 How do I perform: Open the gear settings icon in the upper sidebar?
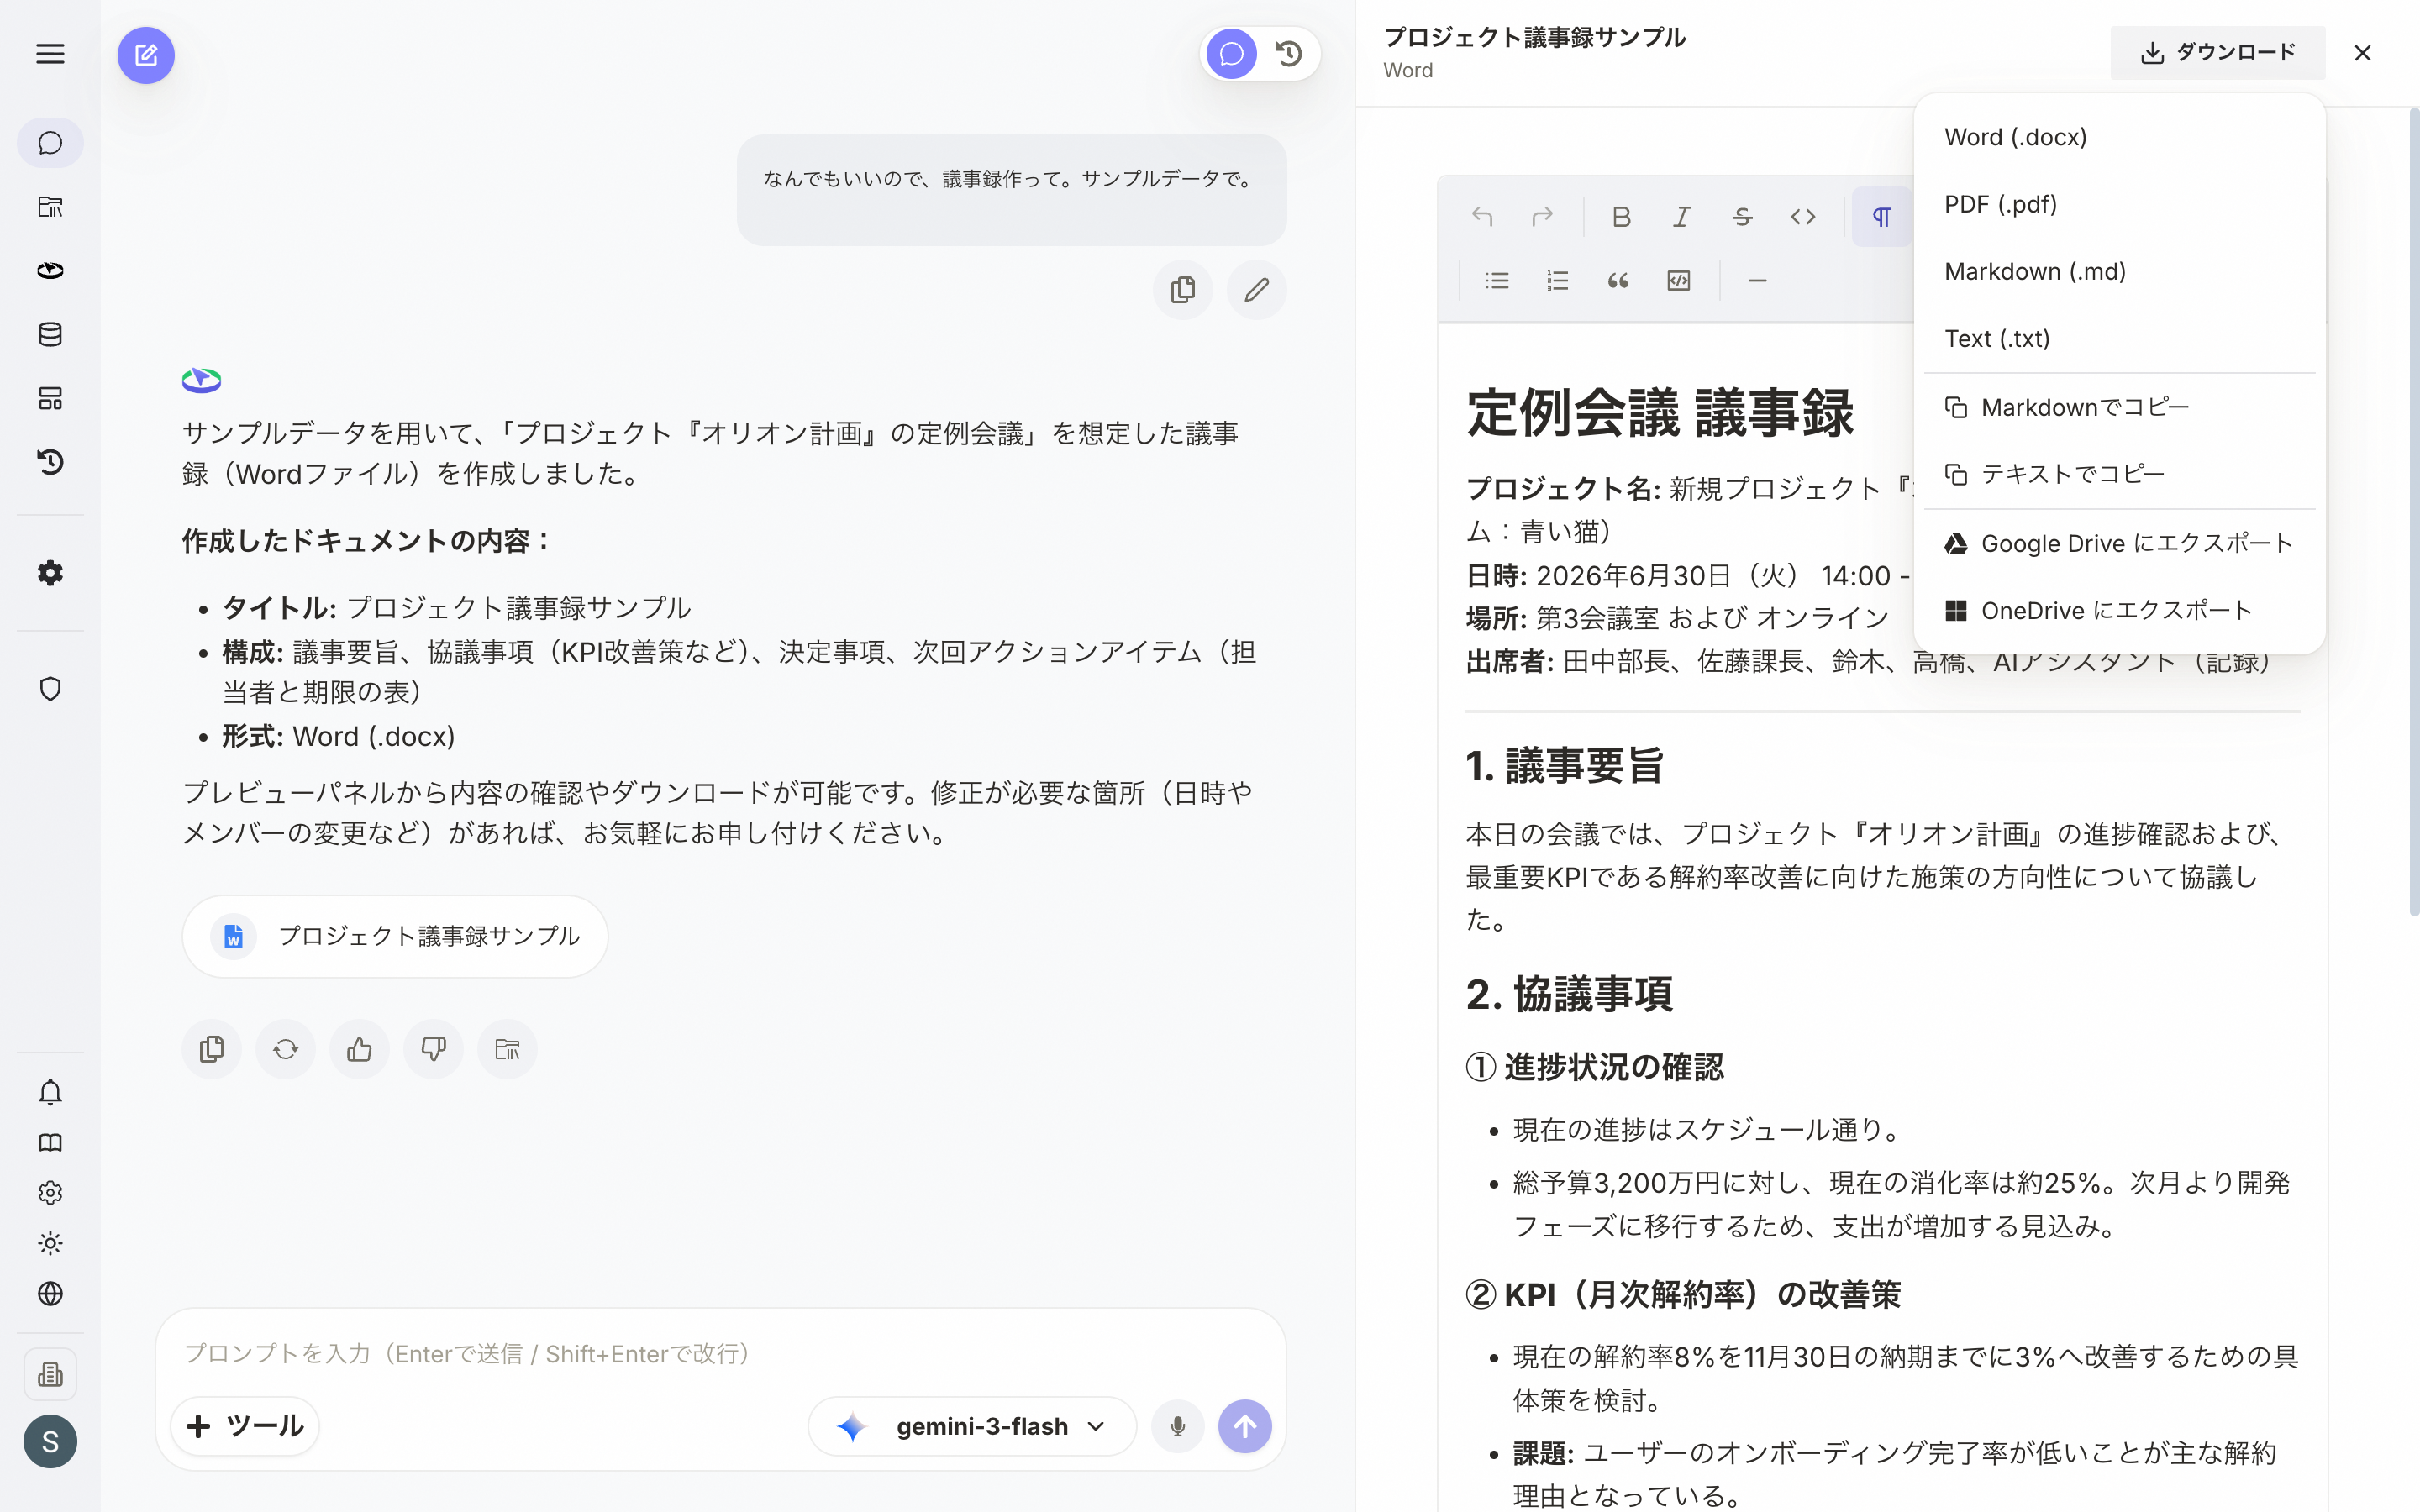click(50, 573)
